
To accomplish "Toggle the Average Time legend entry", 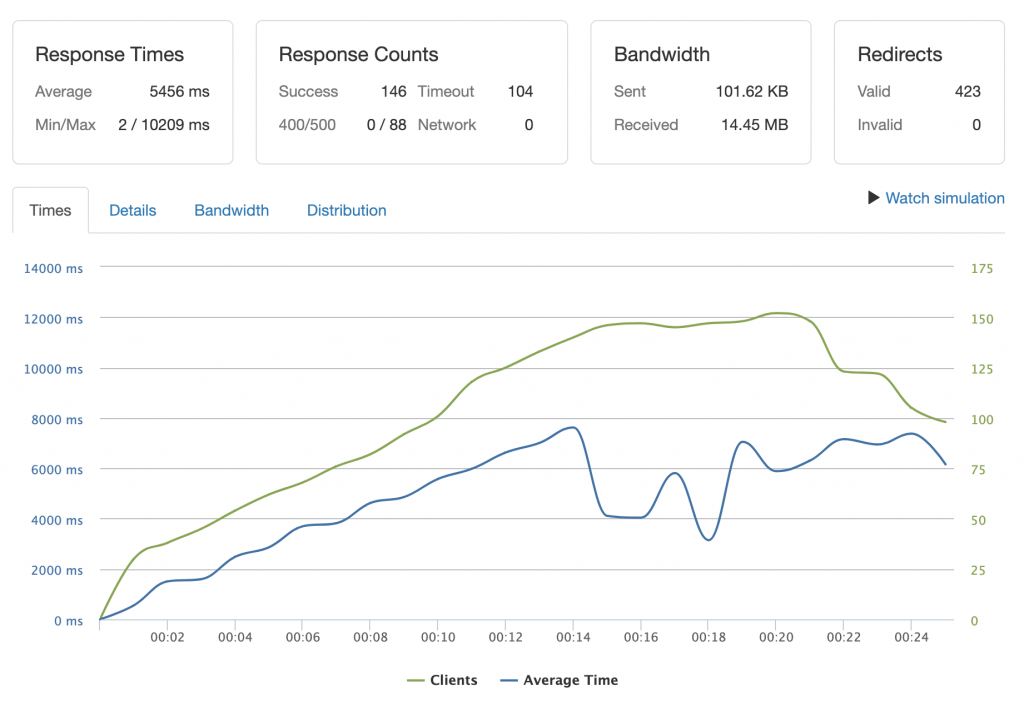I will (x=559, y=680).
